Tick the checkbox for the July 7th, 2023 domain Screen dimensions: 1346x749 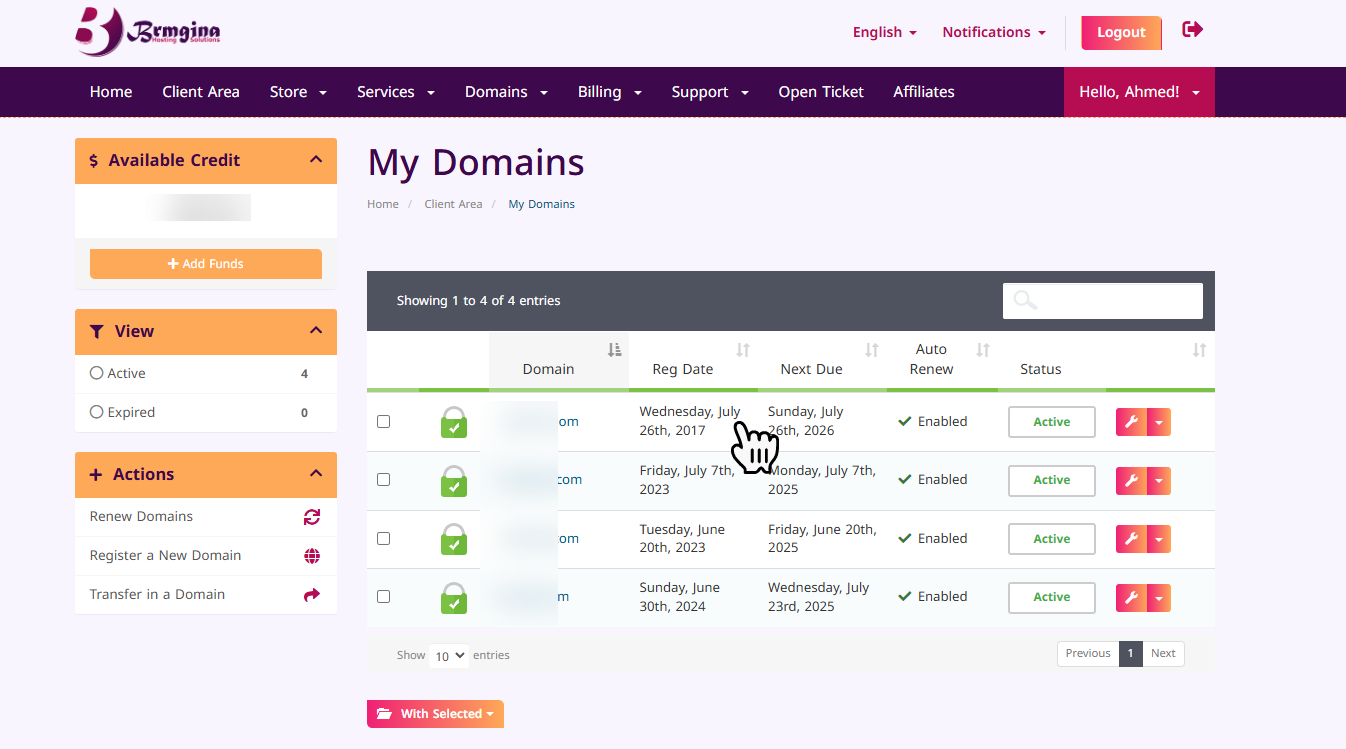click(x=383, y=480)
